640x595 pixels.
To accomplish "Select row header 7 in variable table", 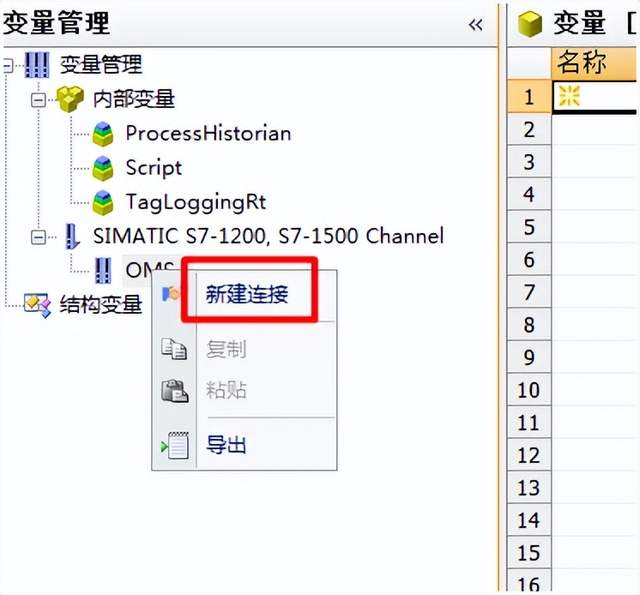I will tap(529, 292).
